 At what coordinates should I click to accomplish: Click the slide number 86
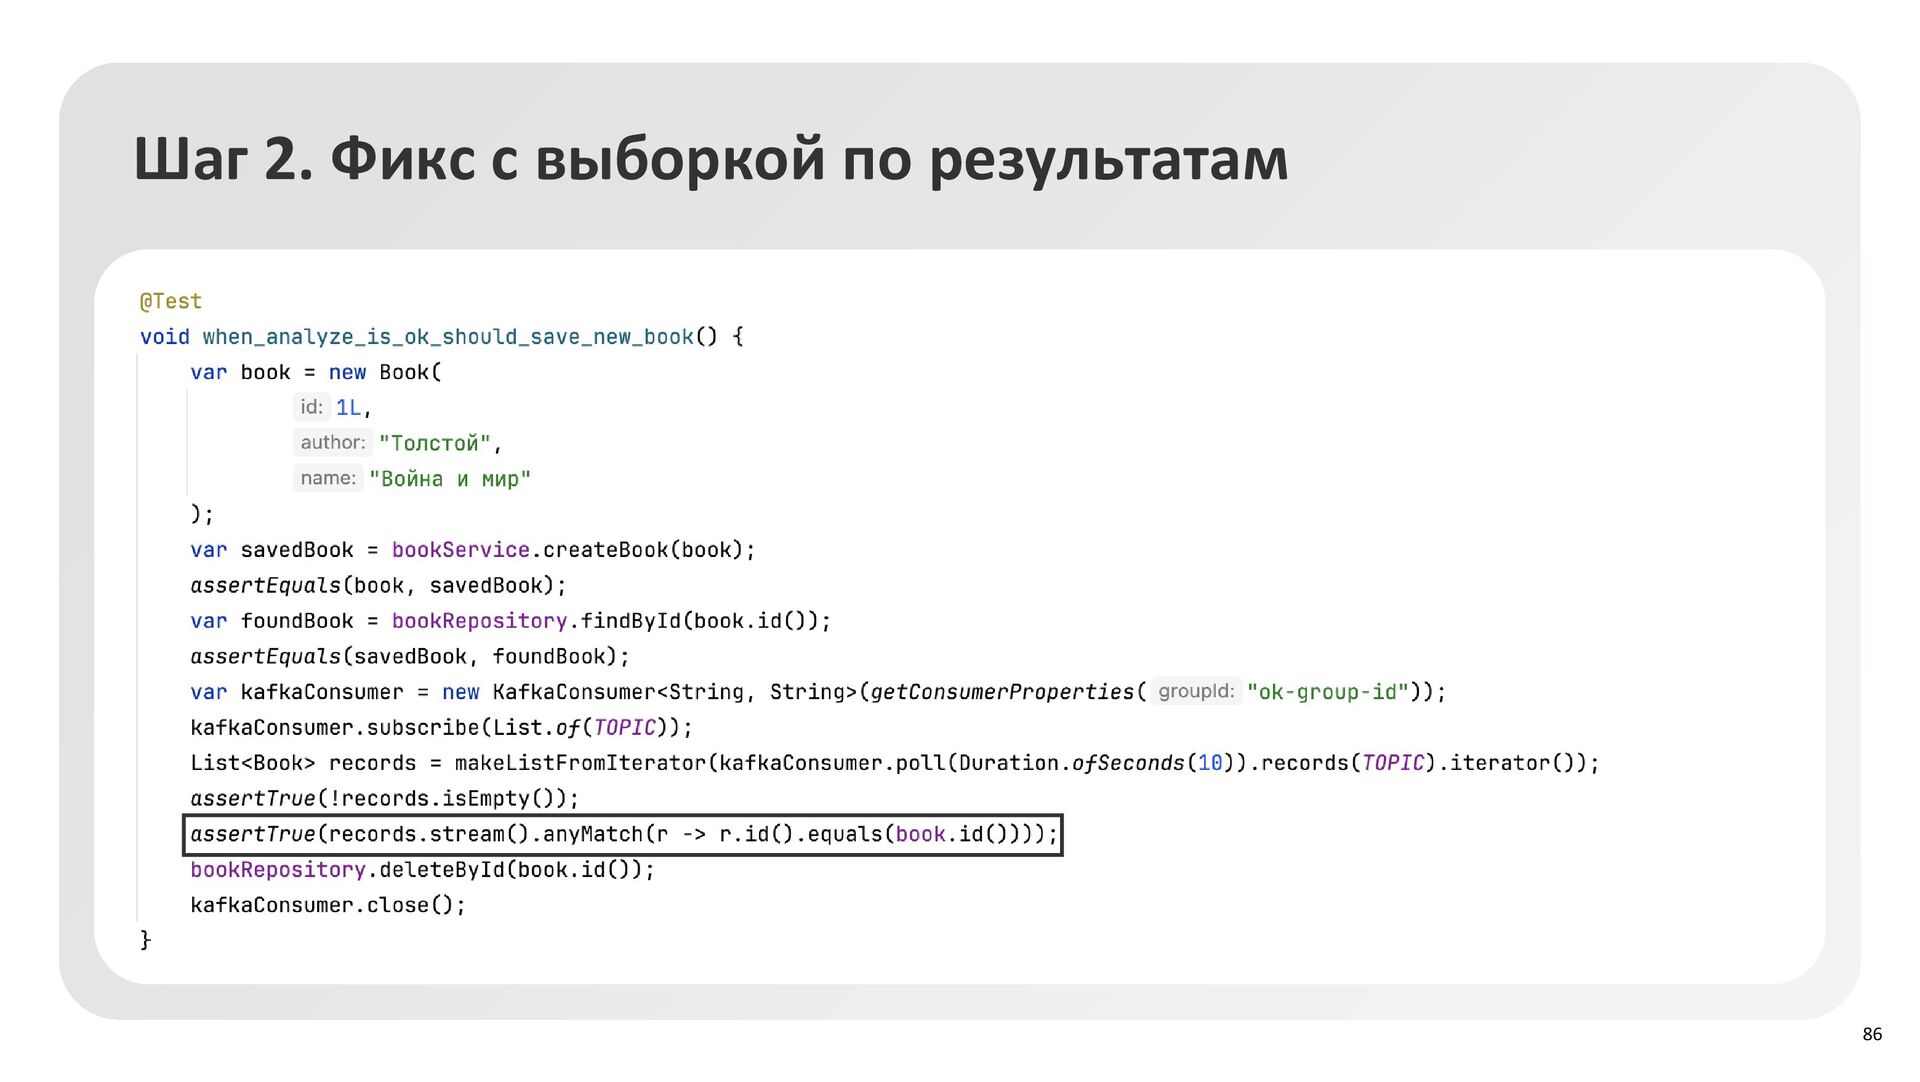click(x=1871, y=1034)
